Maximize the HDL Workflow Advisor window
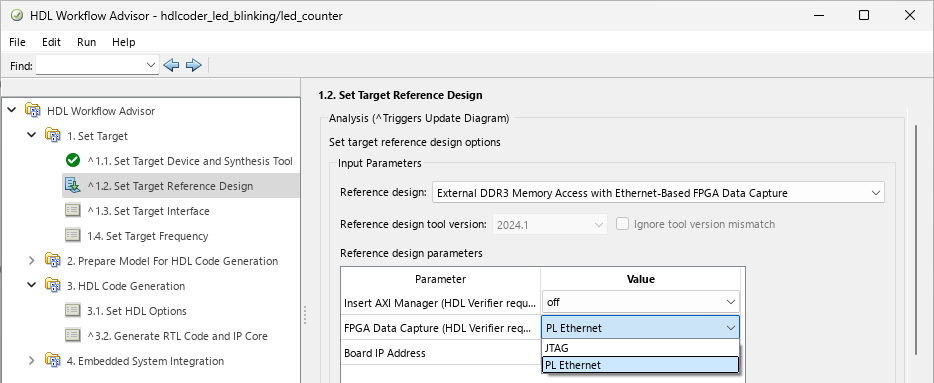 [x=864, y=15]
